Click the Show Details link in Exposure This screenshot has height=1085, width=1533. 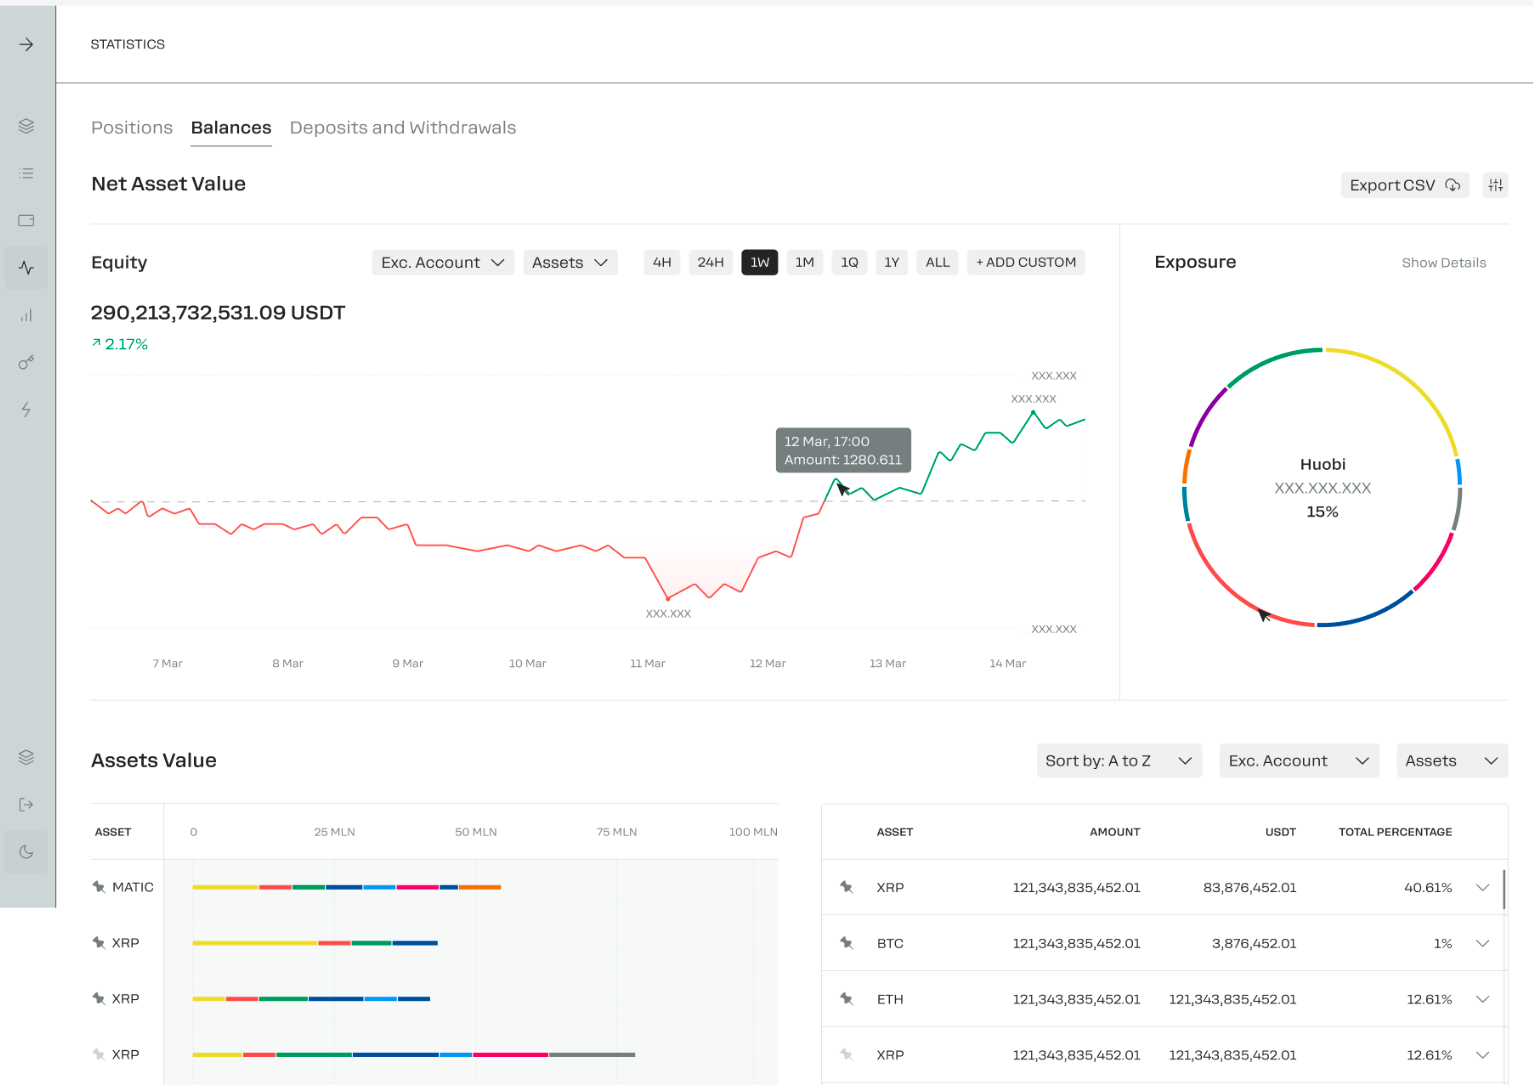tap(1444, 263)
